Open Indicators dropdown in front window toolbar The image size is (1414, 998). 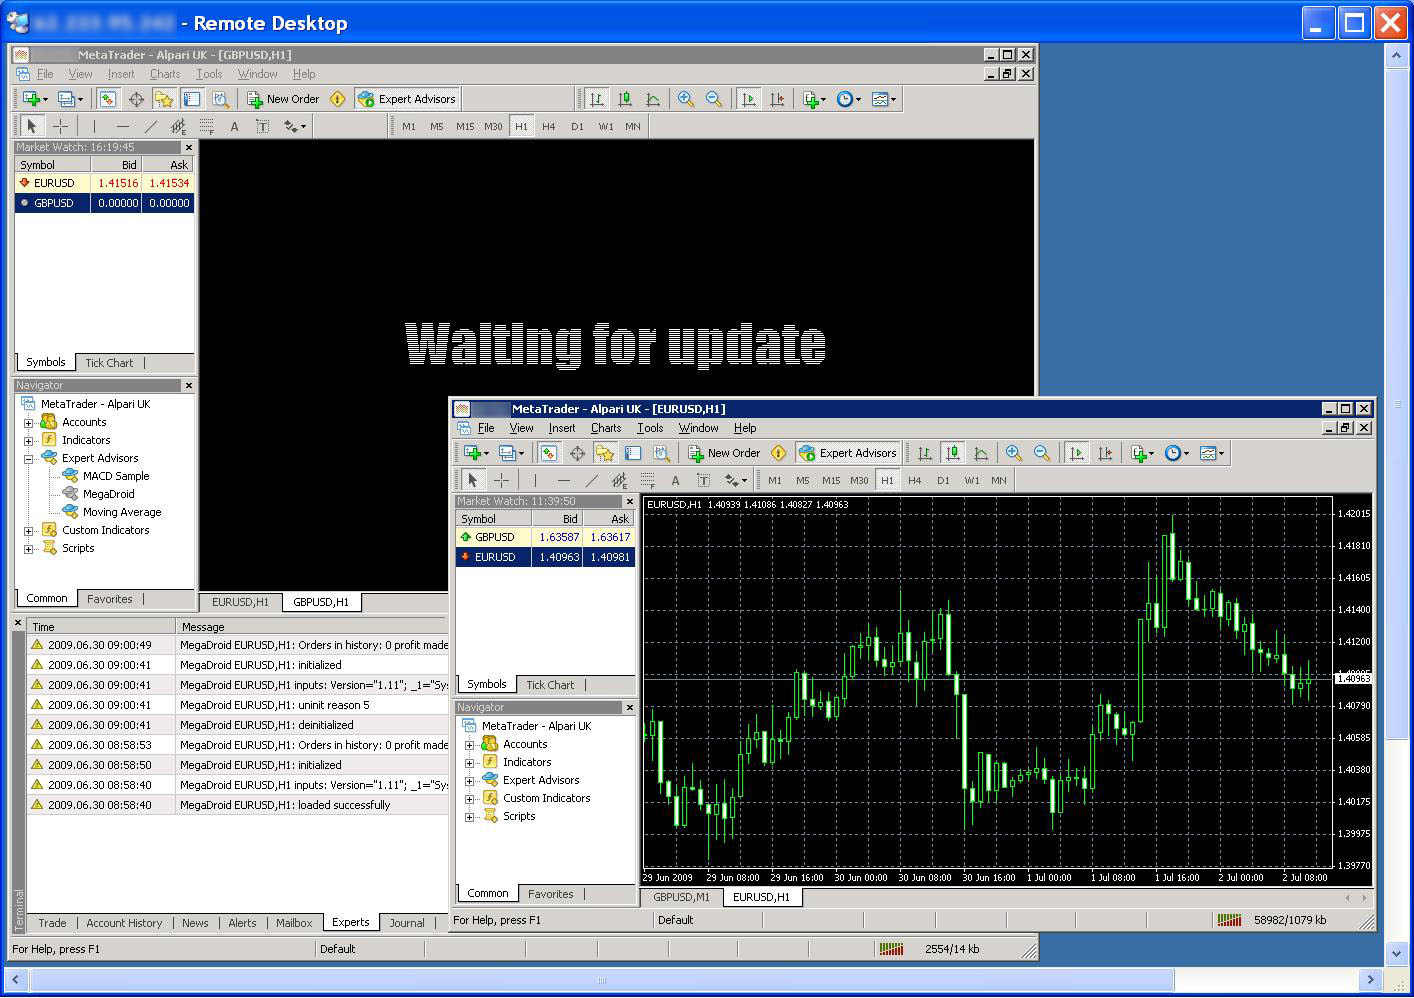coord(1143,453)
